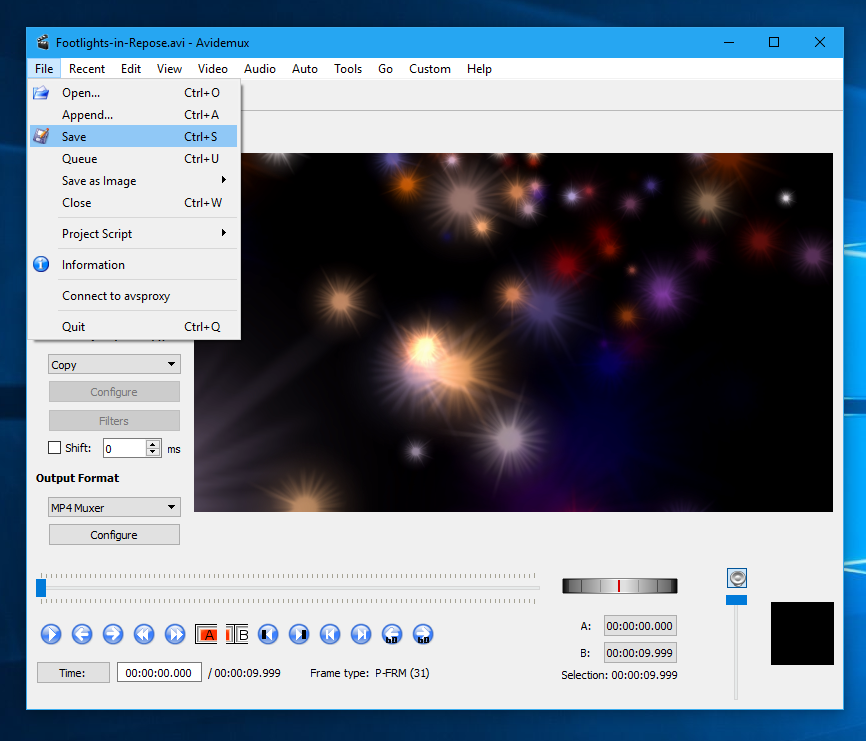Go to last frame button

click(x=361, y=634)
